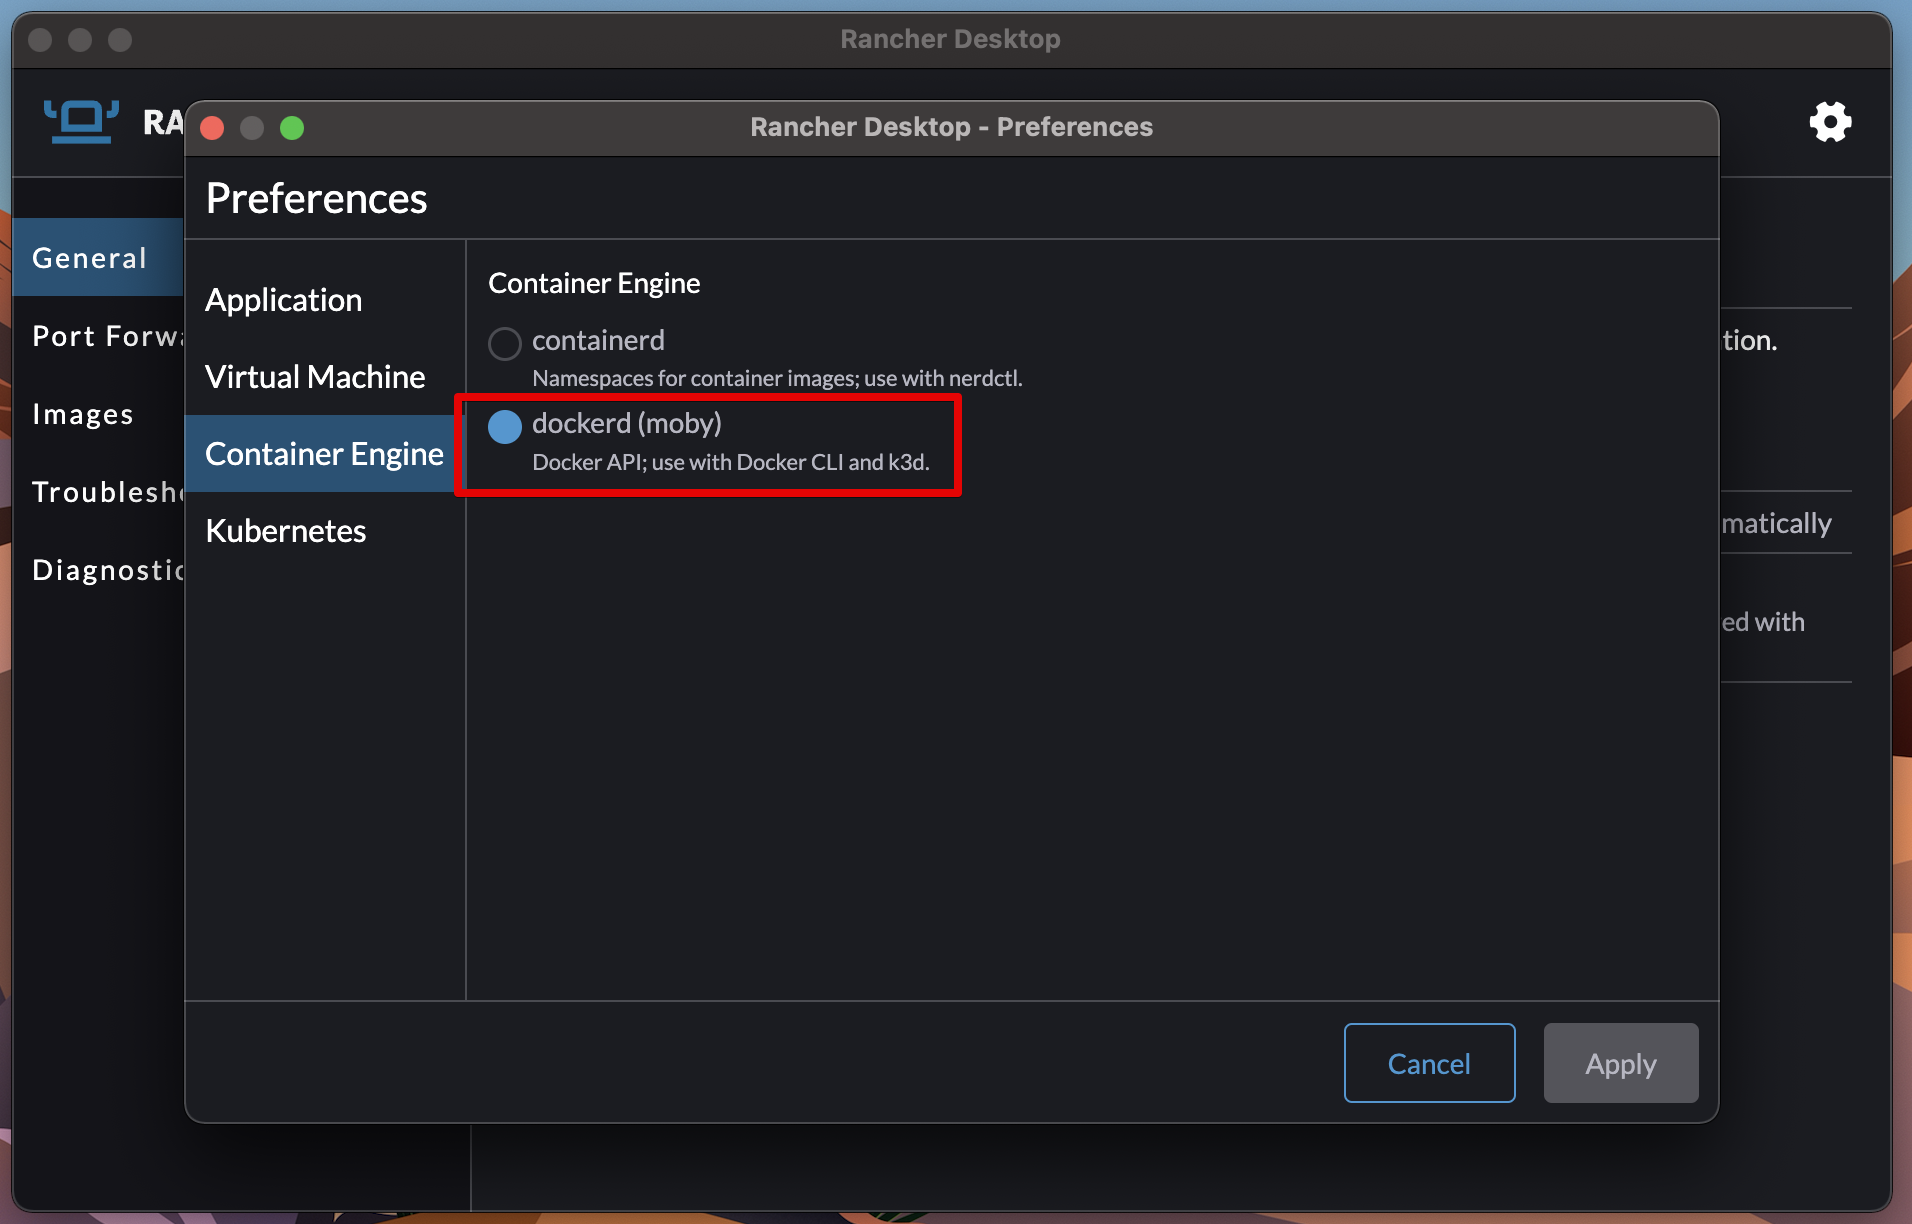
Task: Select the dockerd (moby) radio button
Action: 505,426
